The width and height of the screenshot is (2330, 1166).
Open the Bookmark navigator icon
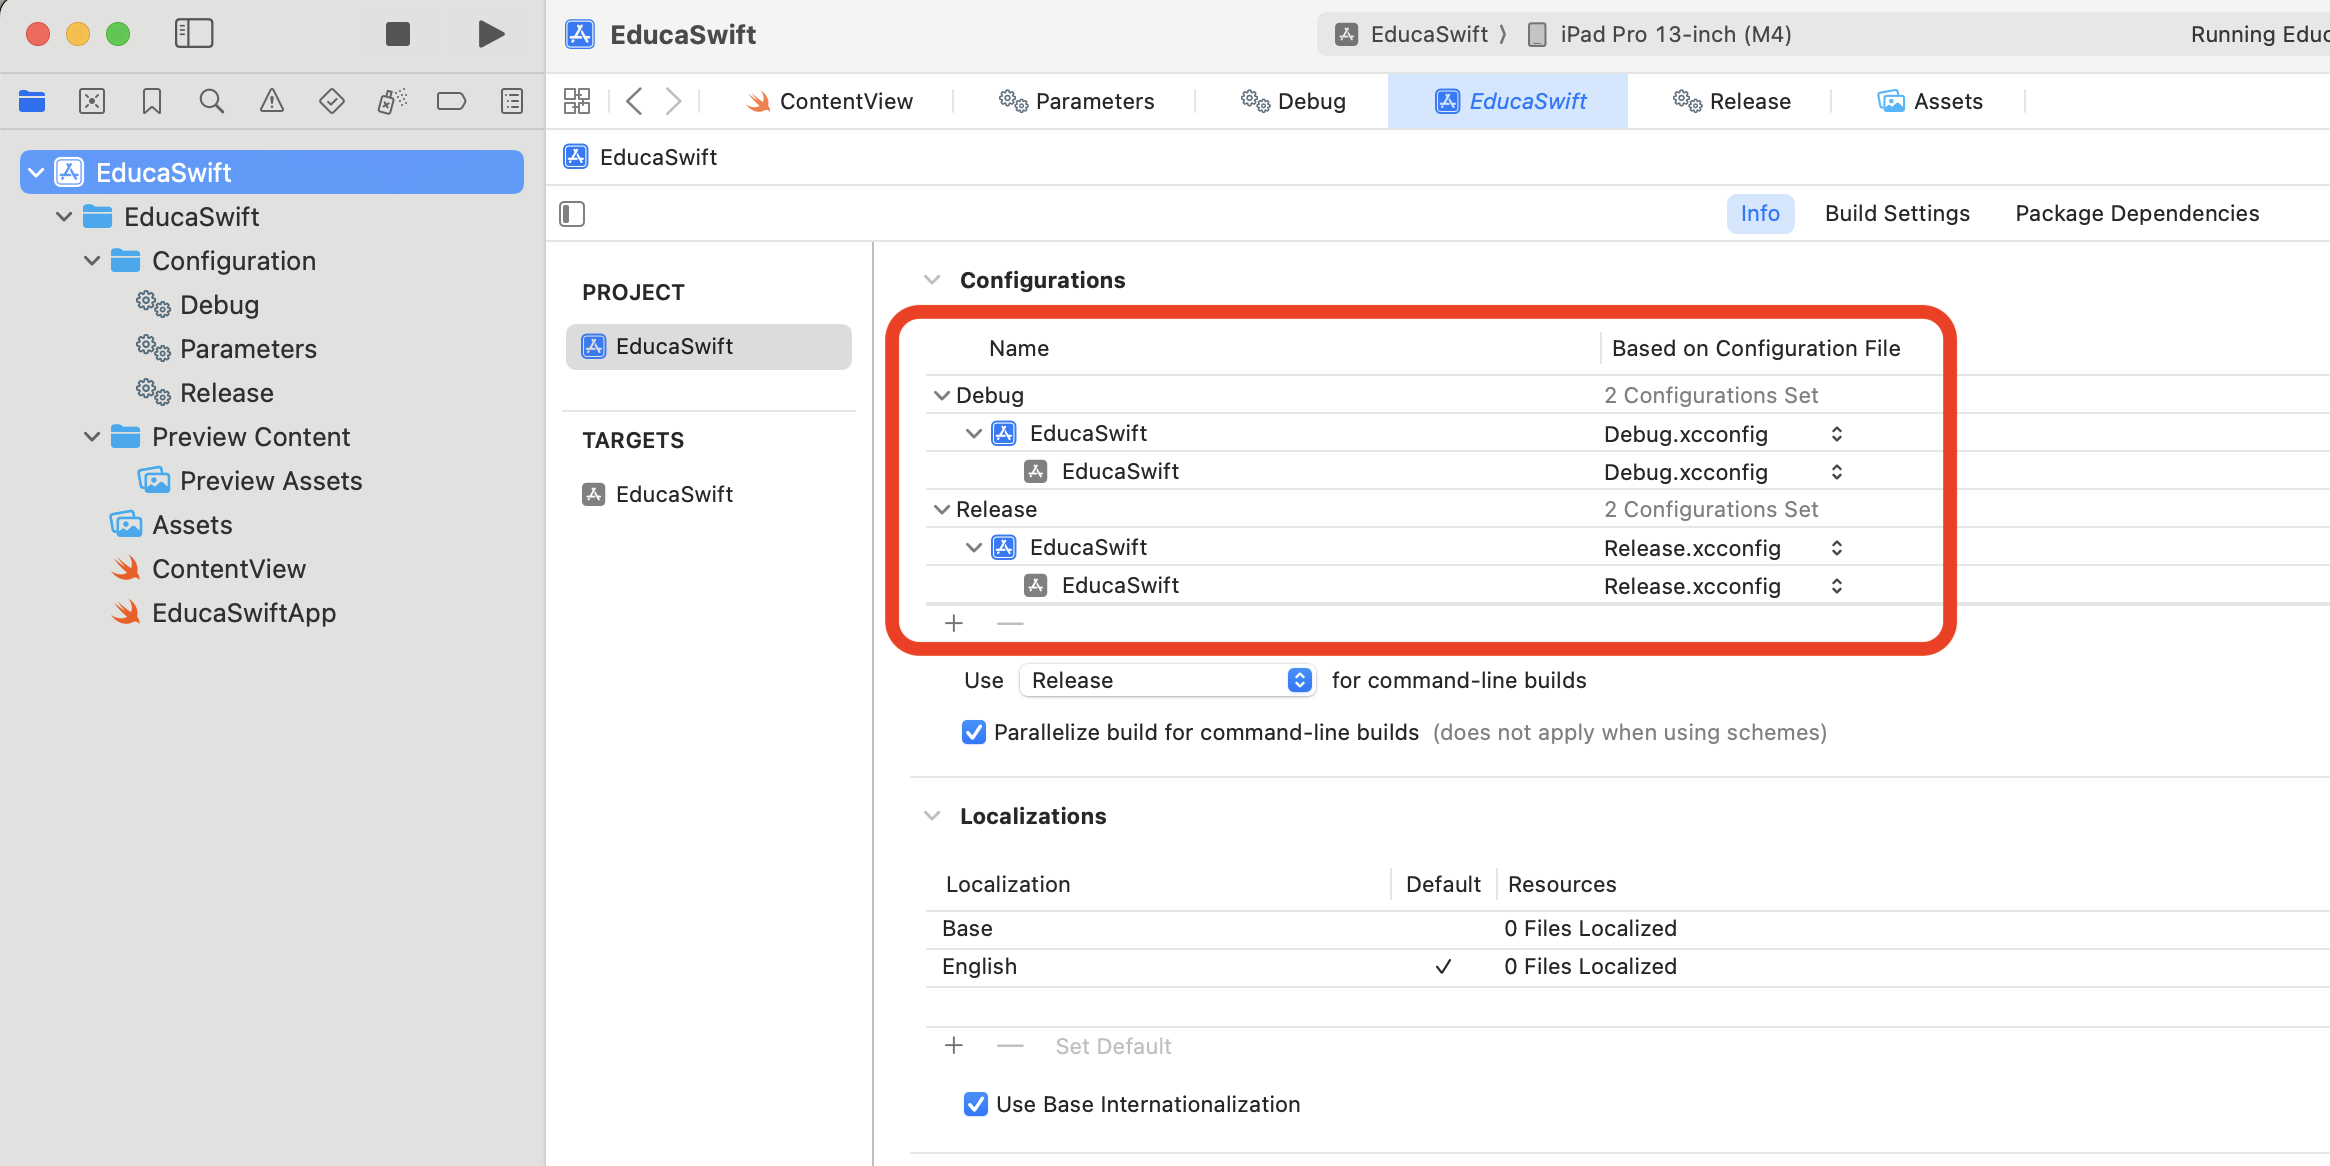152,101
